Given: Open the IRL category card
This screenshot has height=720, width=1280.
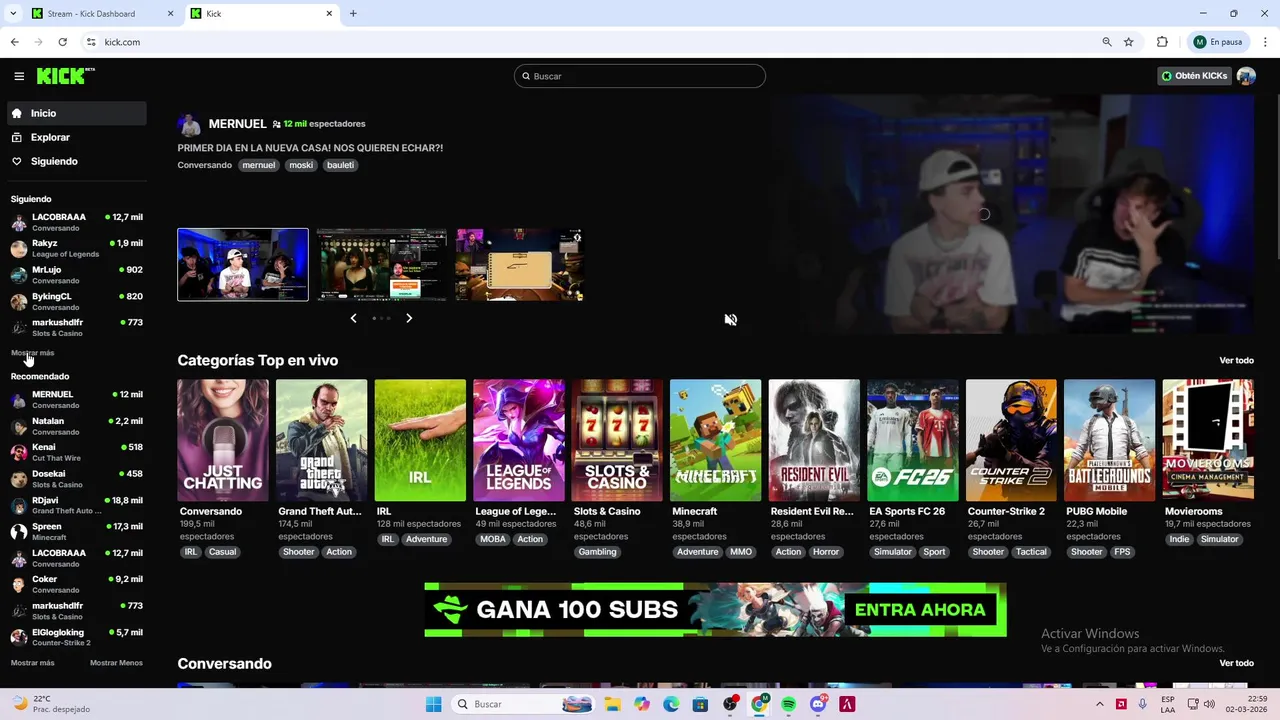Looking at the screenshot, I should (420, 440).
